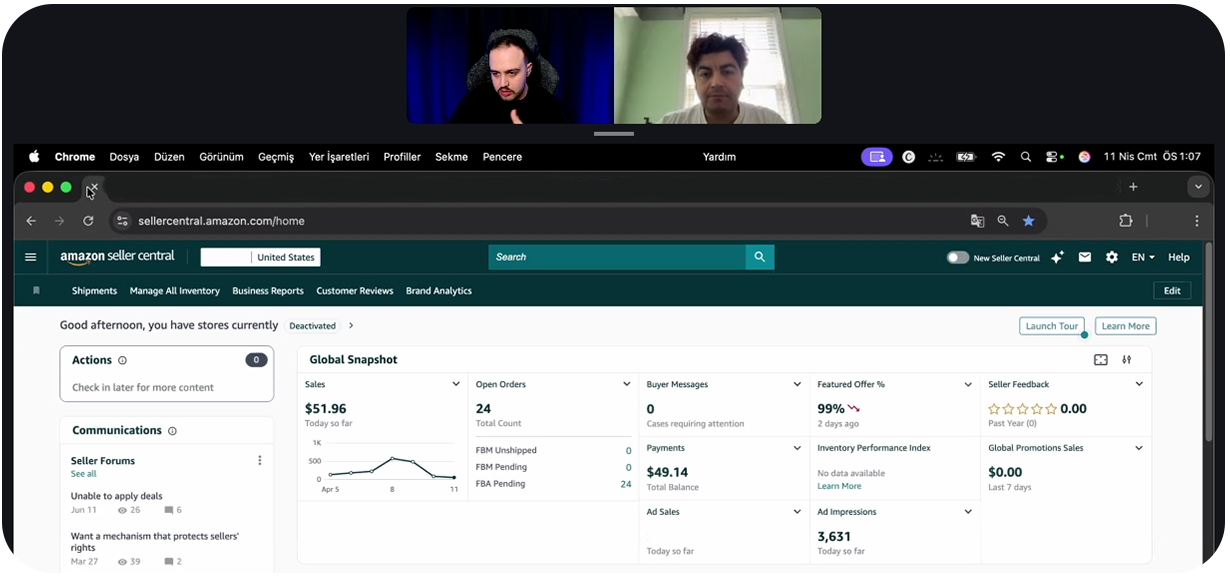
Task: Click the Edit button
Action: pos(1172,291)
